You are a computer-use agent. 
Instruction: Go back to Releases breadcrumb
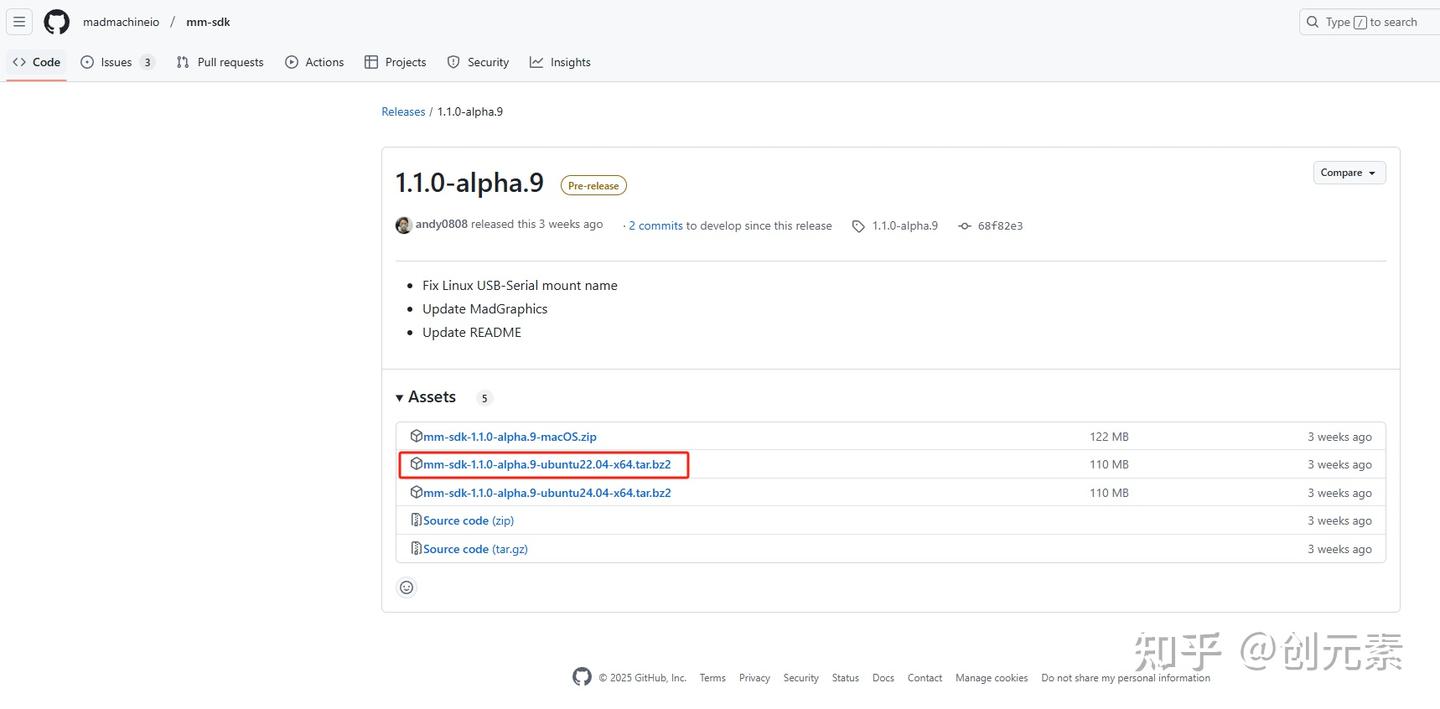[403, 112]
